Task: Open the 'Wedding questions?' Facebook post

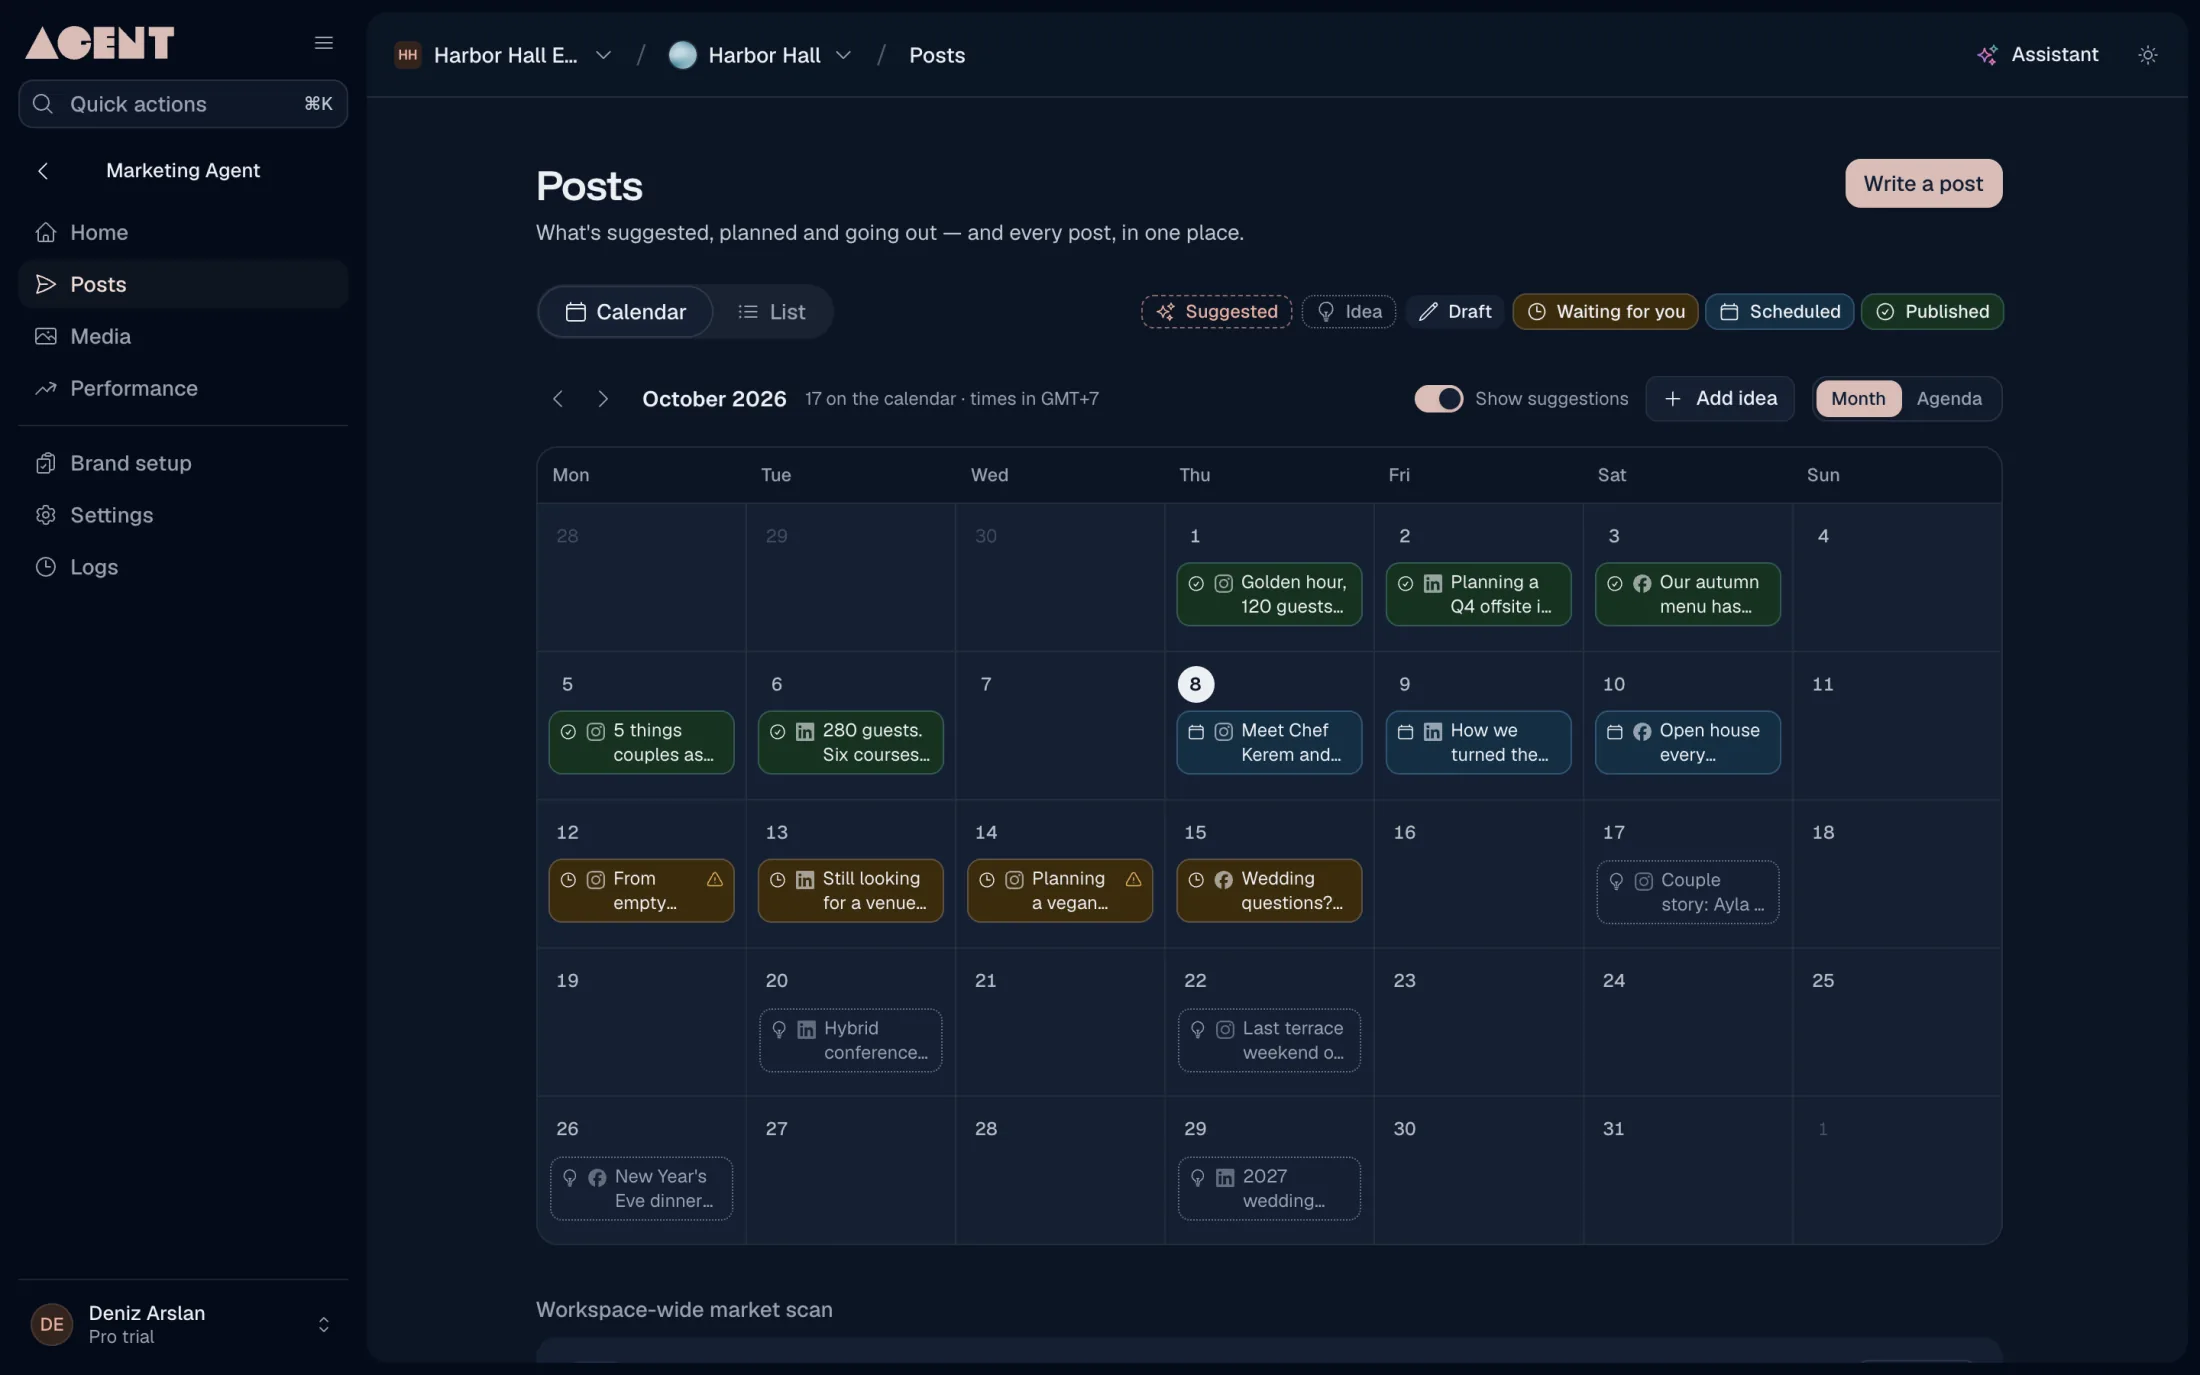Action: tap(1269, 891)
